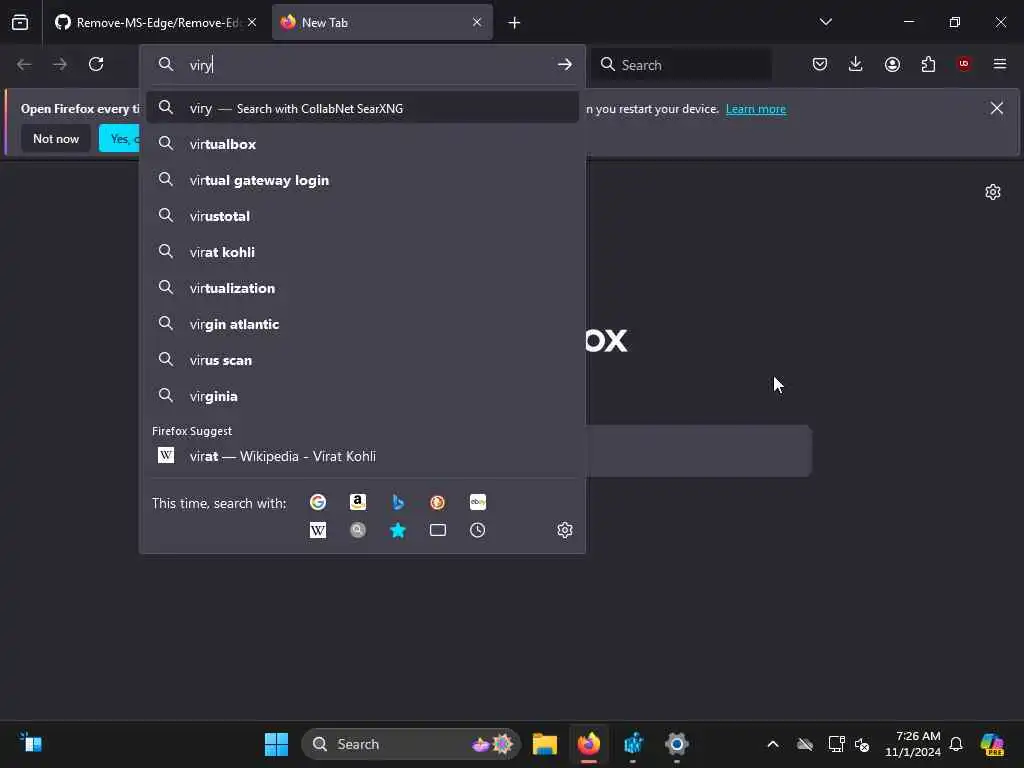Show hidden system tray icons
Image resolution: width=1024 pixels, height=768 pixels.
pos(773,744)
